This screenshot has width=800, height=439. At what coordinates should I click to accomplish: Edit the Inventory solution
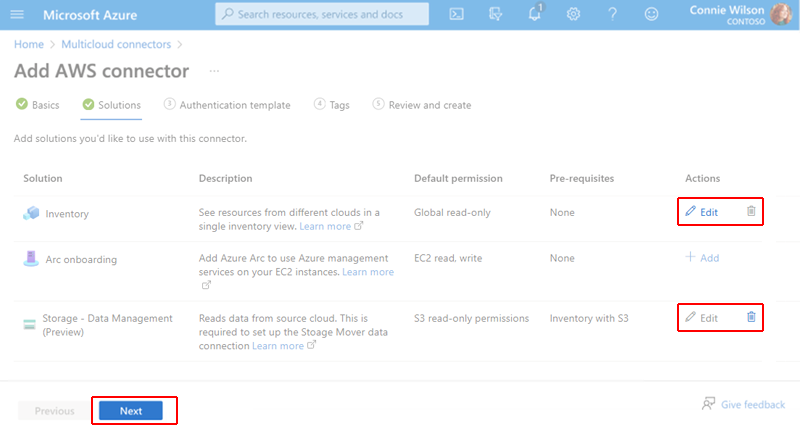(702, 212)
